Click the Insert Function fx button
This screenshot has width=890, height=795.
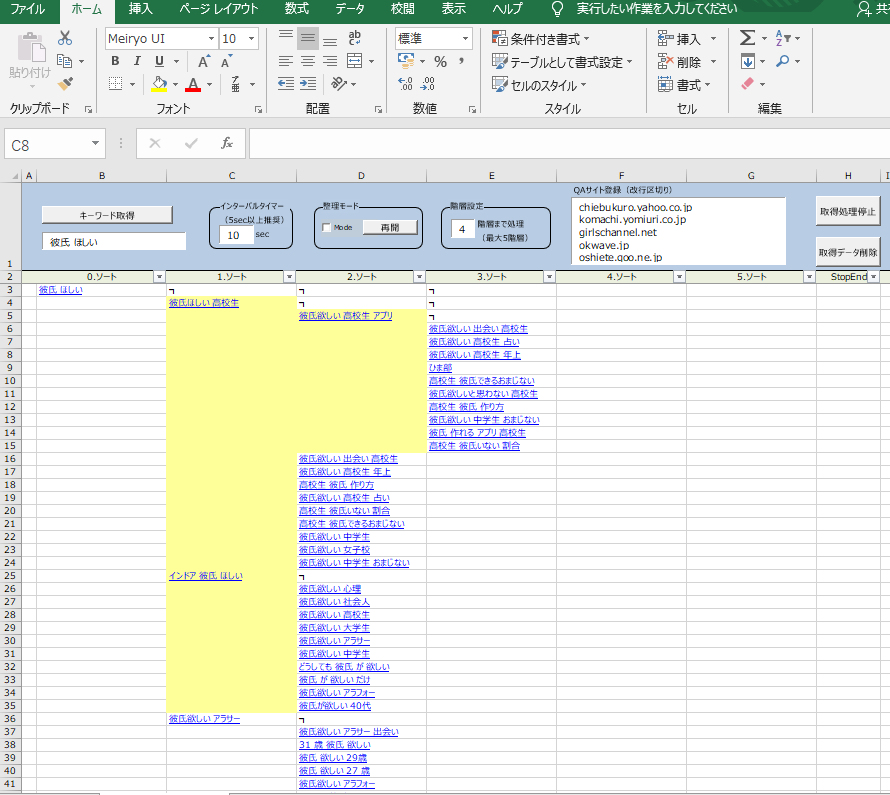tap(226, 144)
